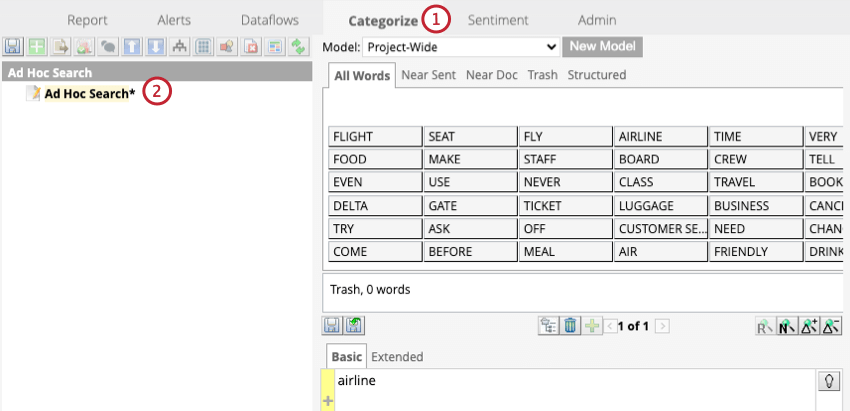The height and width of the screenshot is (411, 850).
Task: Click the save icon in left toolbar
Action: [x=13, y=46]
